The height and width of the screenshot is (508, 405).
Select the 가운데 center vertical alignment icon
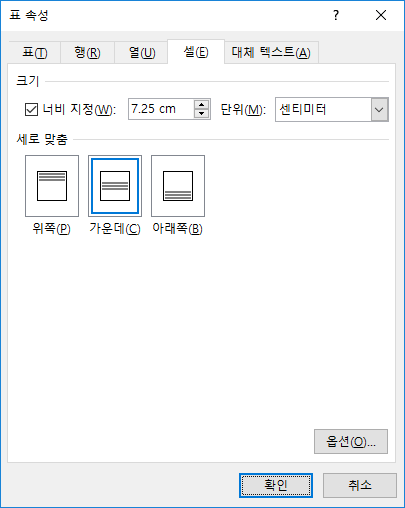coord(115,186)
